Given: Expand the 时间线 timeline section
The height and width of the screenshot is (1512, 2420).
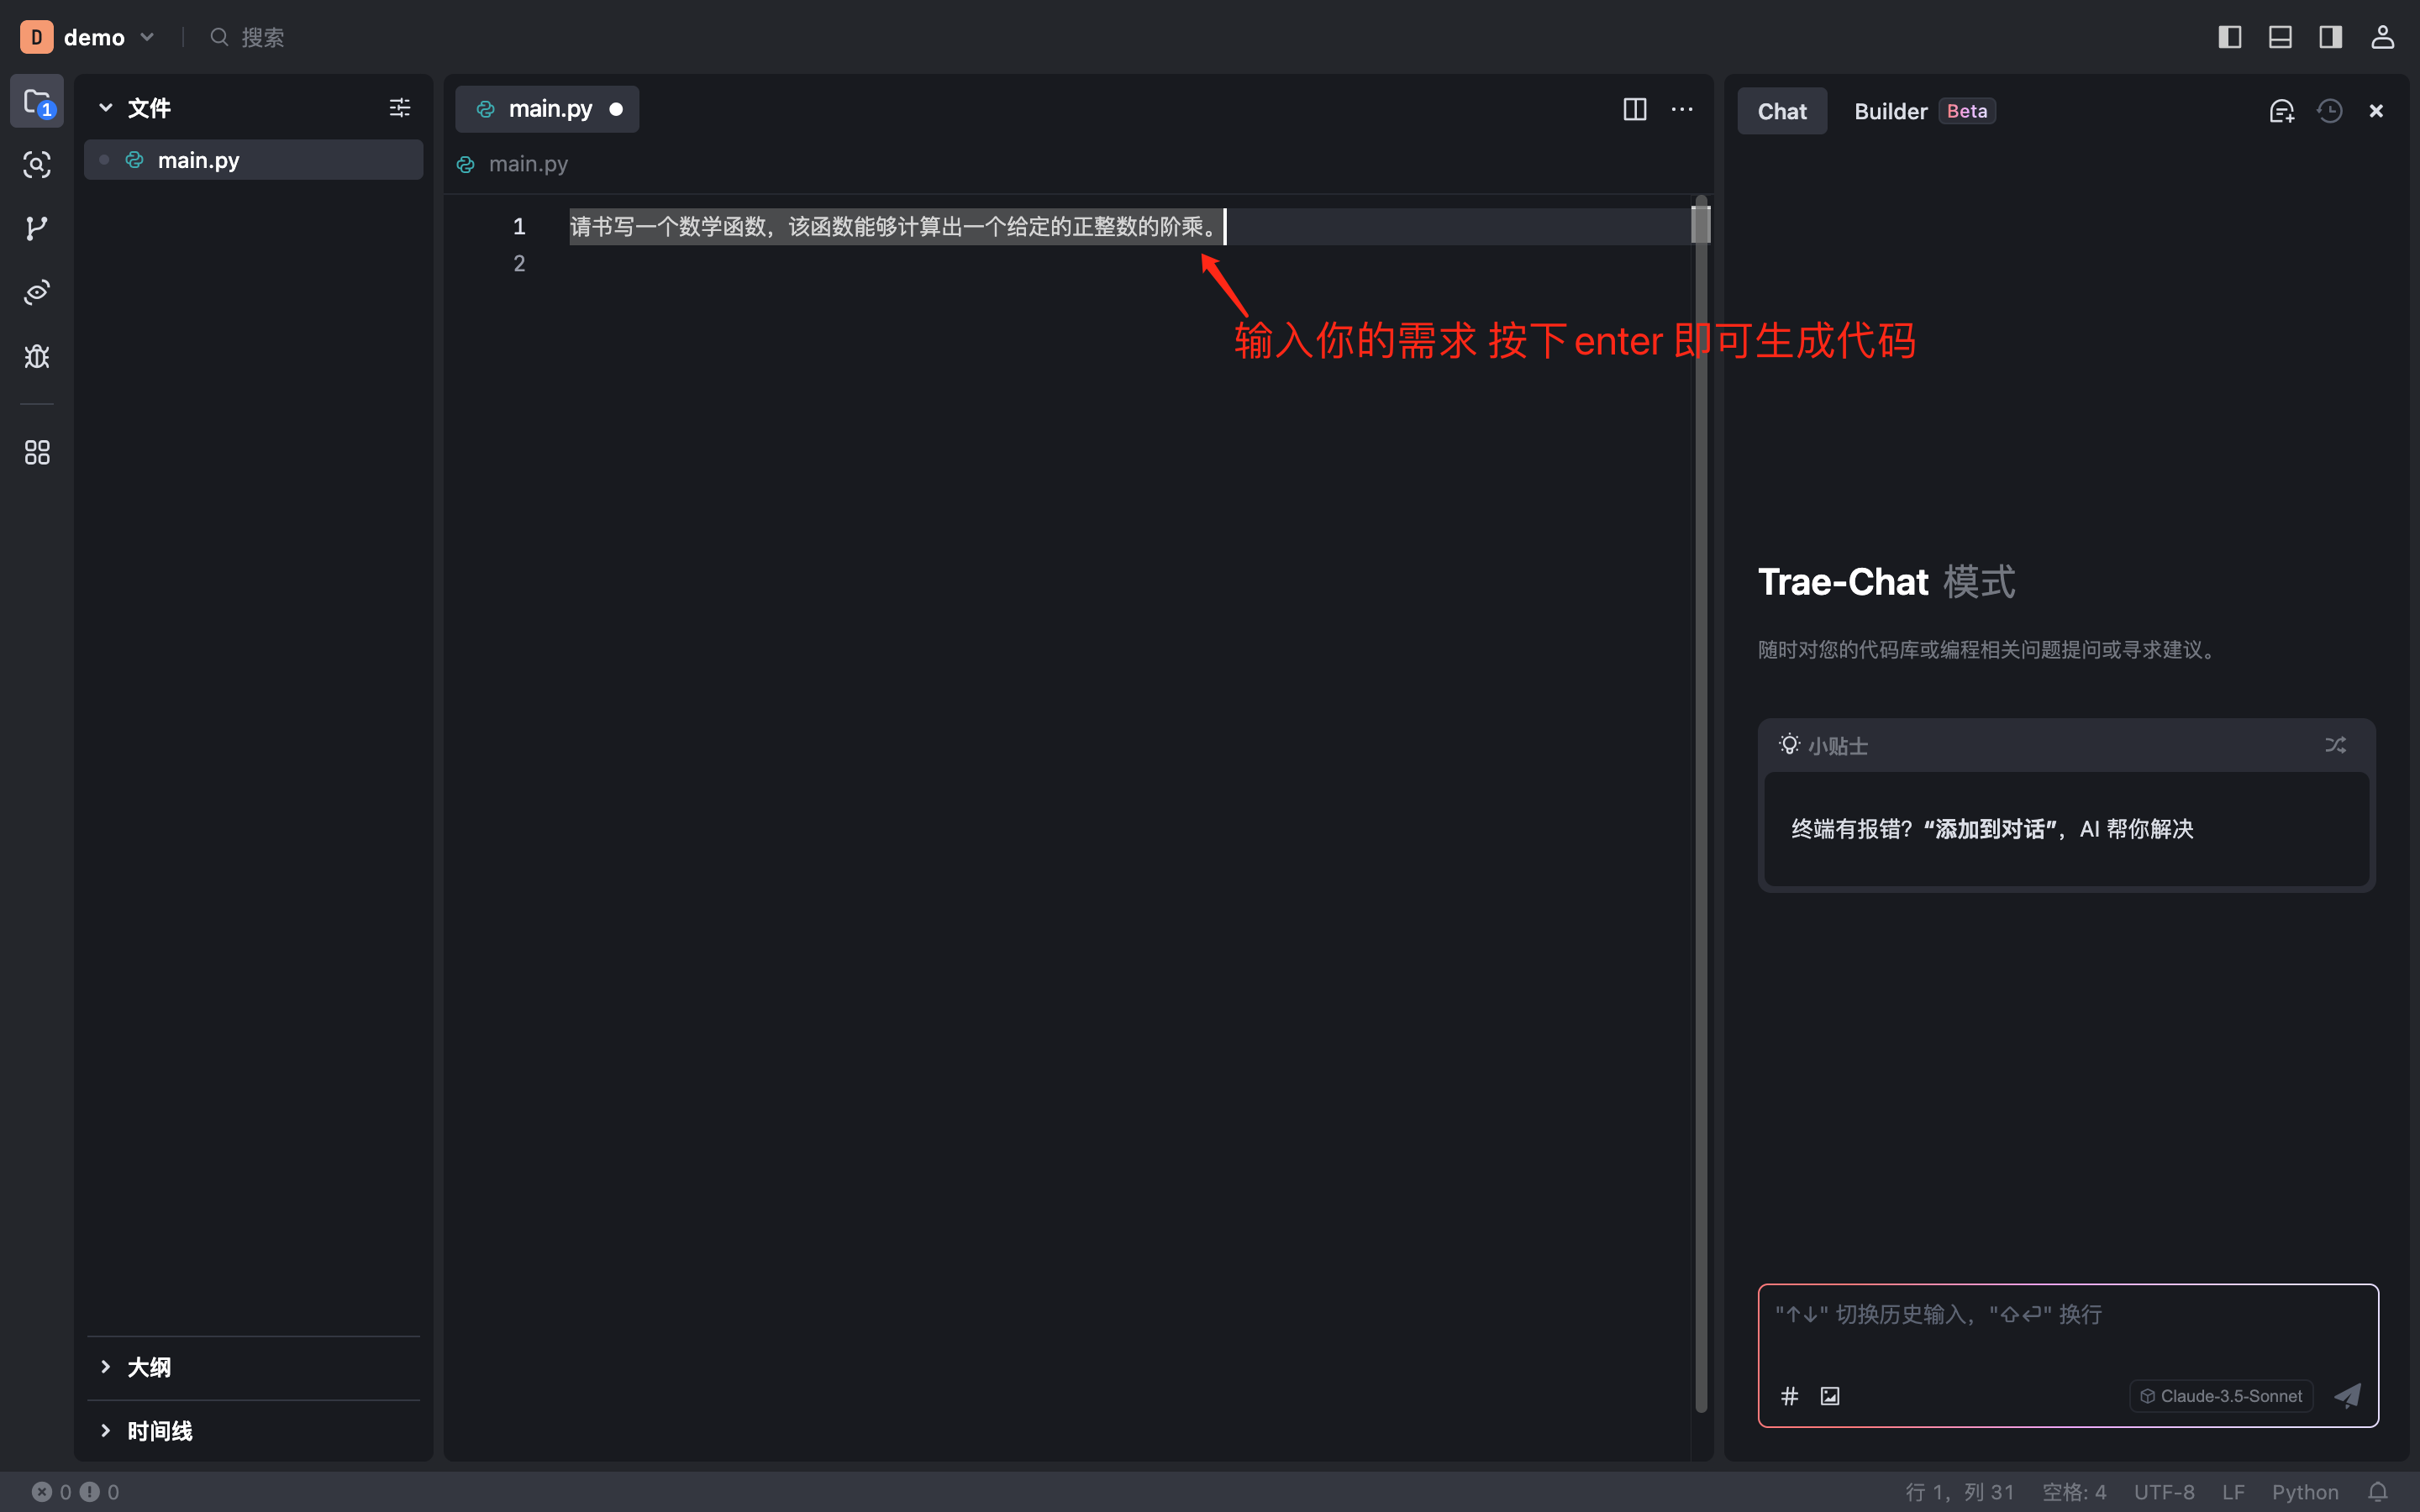Looking at the screenshot, I should pos(158,1431).
